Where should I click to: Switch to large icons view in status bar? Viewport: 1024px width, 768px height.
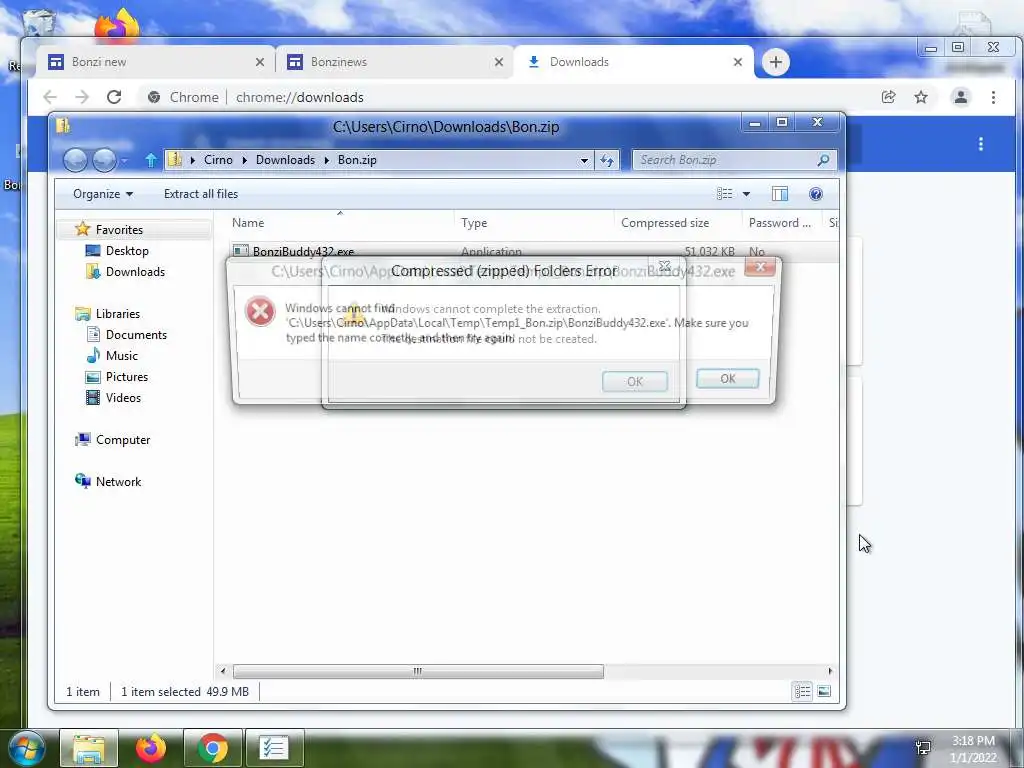click(824, 691)
